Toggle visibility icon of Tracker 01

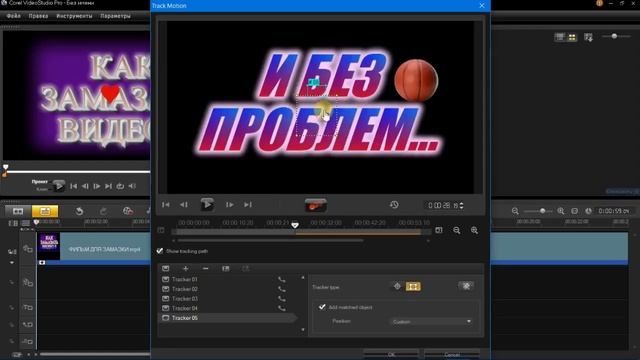coord(165,280)
